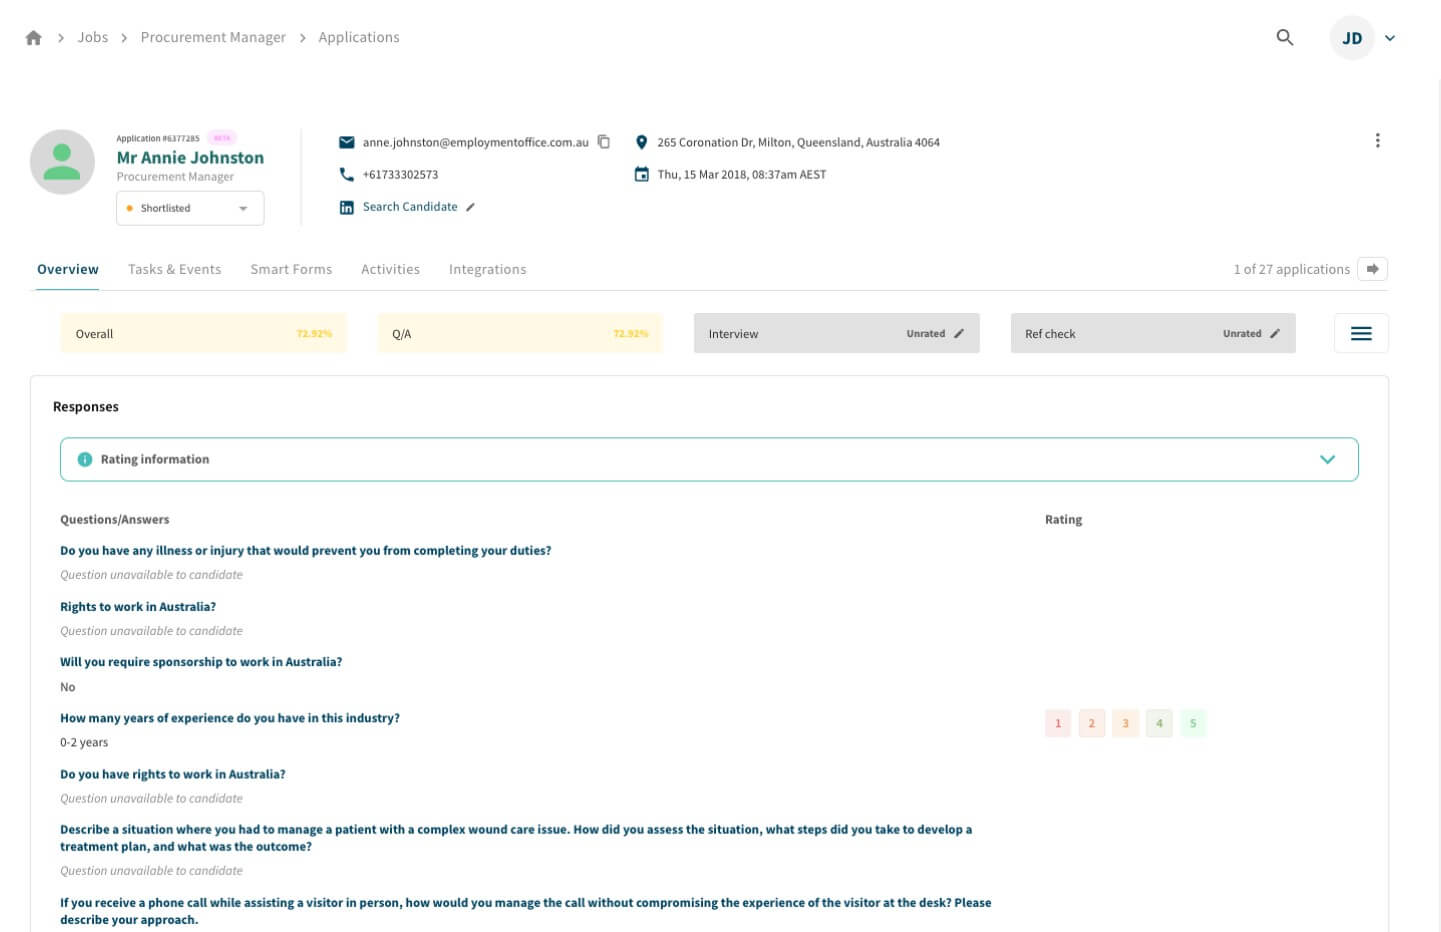The height and width of the screenshot is (932, 1441).
Task: Click the calendar icon beside the application date
Action: click(x=642, y=174)
